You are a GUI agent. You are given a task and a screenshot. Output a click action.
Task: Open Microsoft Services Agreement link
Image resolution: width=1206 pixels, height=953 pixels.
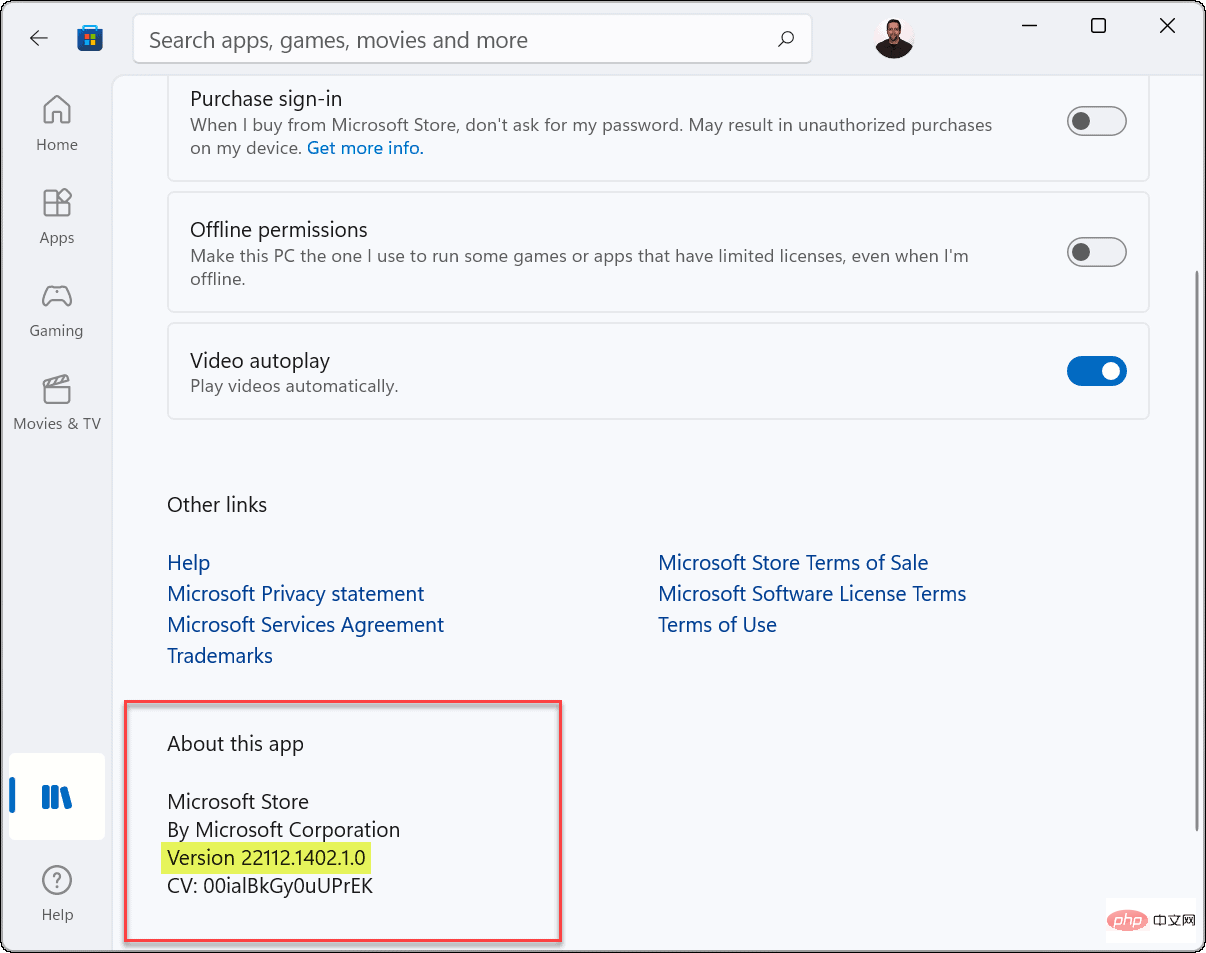306,625
